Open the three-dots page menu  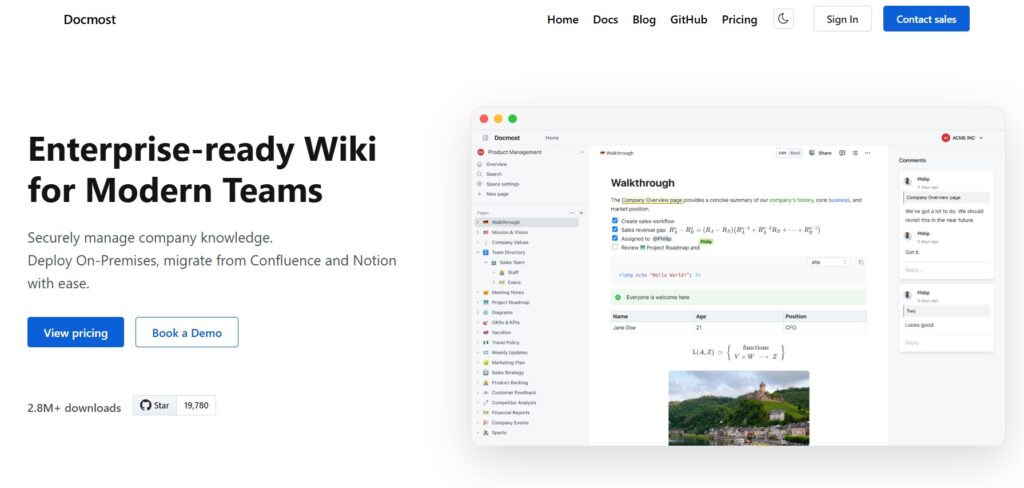pyautogui.click(x=867, y=153)
